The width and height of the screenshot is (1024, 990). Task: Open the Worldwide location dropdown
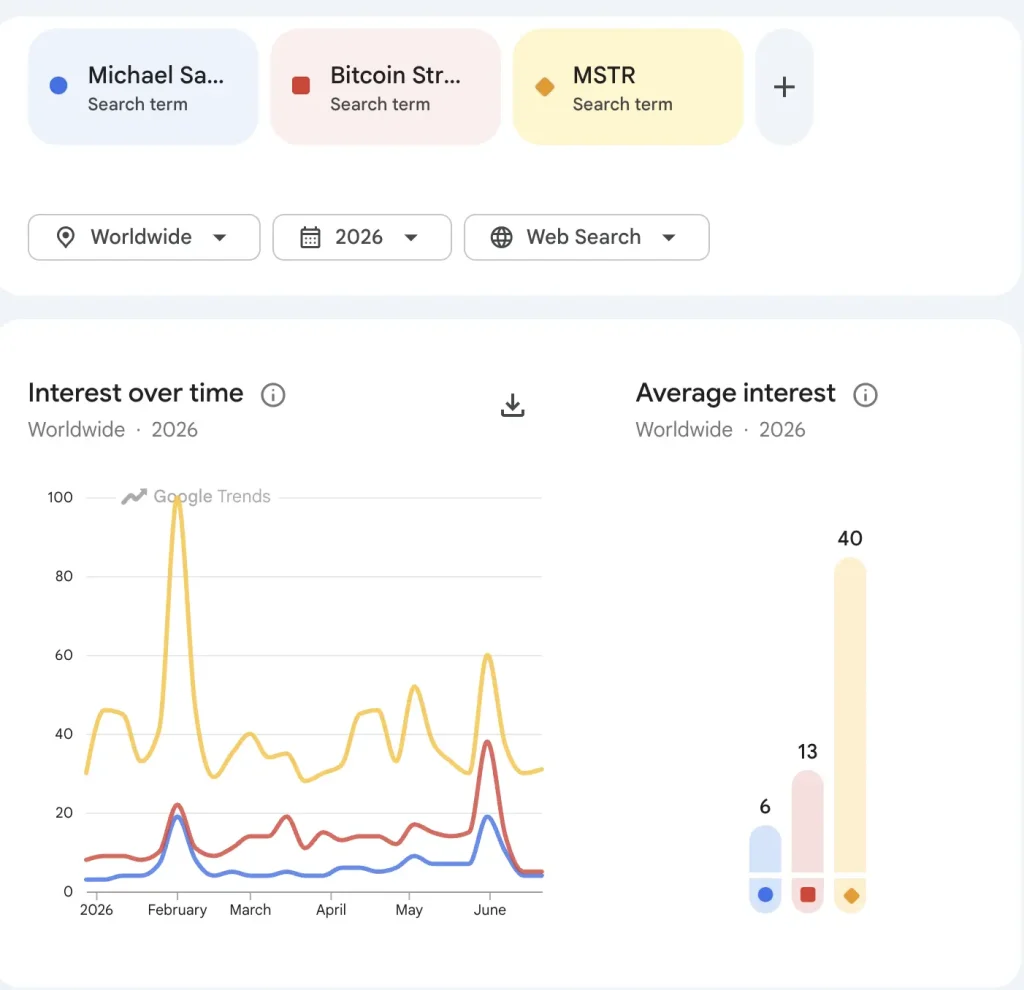[x=144, y=237]
